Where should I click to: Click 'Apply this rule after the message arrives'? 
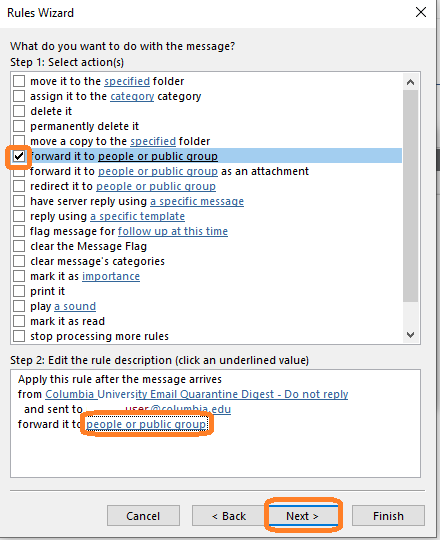[120, 379]
